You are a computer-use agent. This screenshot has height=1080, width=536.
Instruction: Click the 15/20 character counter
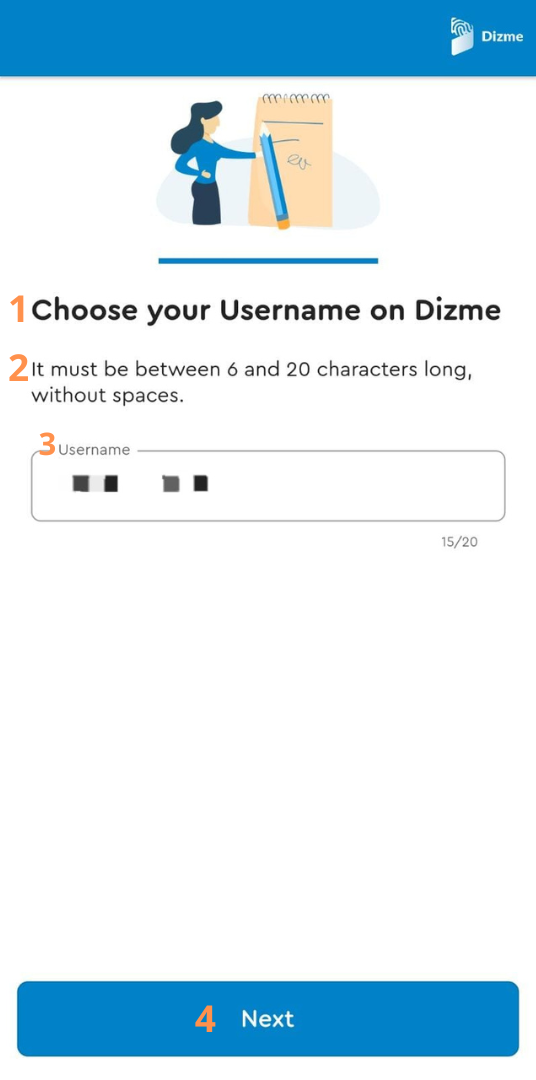point(460,542)
